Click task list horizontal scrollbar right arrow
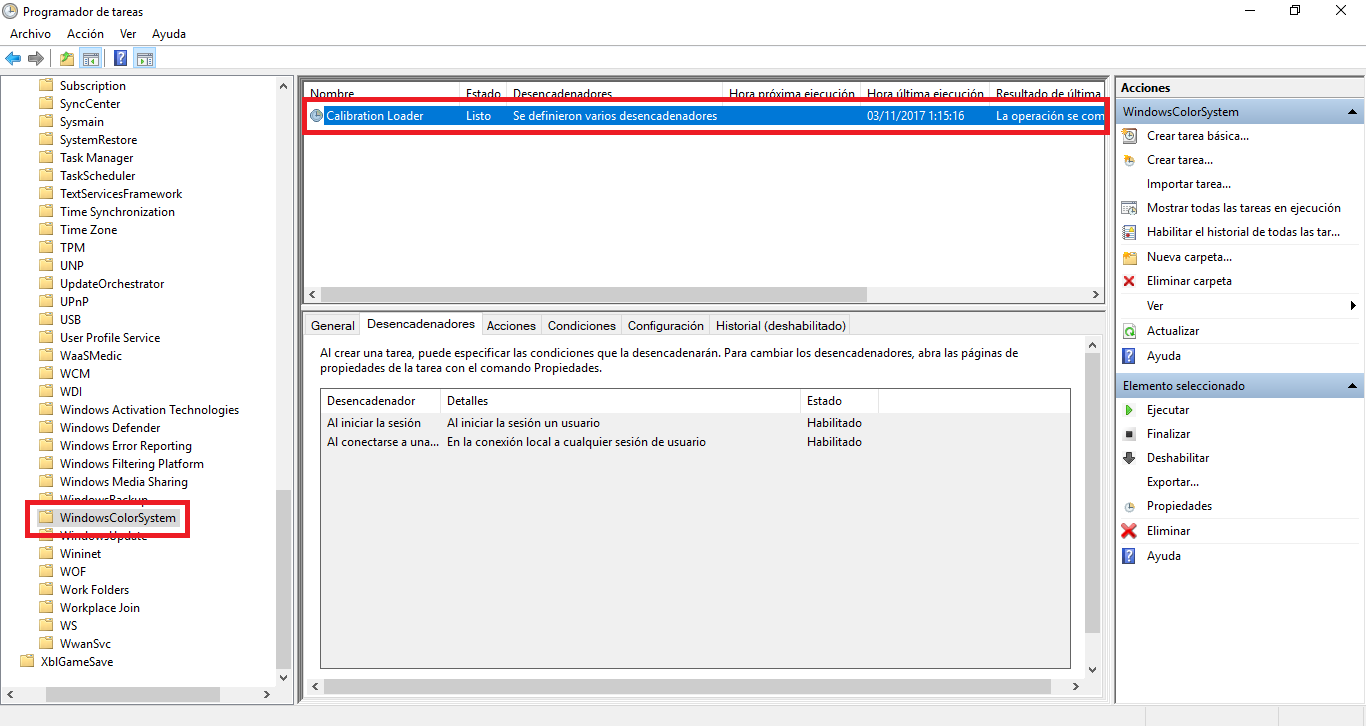This screenshot has width=1366, height=726. pyautogui.click(x=1096, y=295)
